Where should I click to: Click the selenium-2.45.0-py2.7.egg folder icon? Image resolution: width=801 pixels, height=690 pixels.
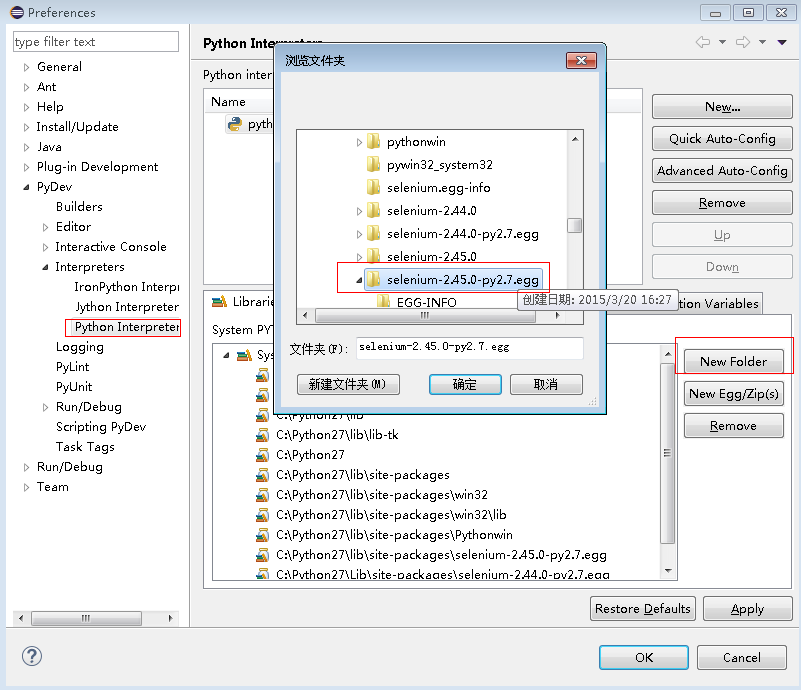click(374, 279)
